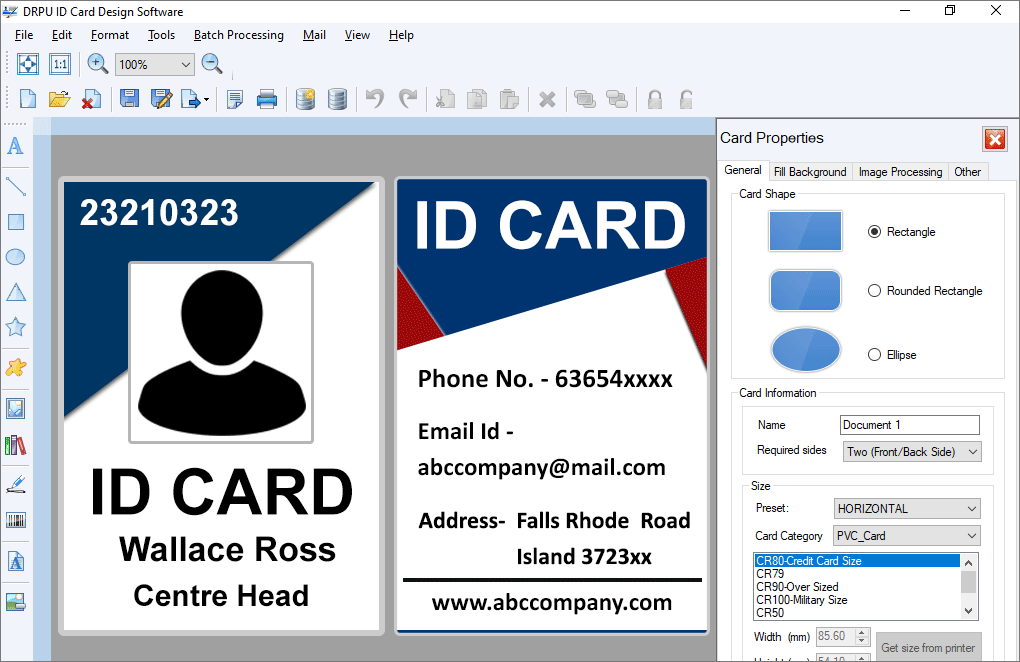The height and width of the screenshot is (662, 1020).
Task: Click the Save toolbar icon
Action: tap(129, 99)
